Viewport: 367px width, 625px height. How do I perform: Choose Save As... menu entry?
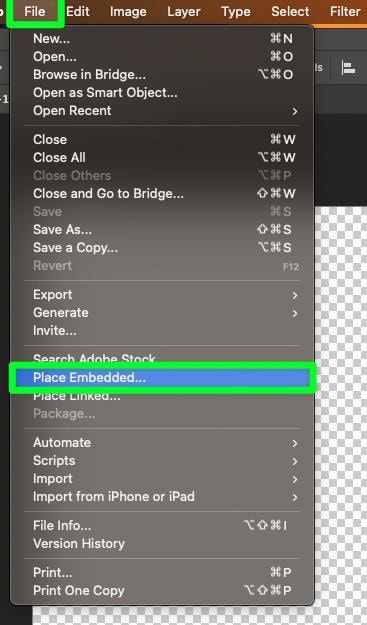(x=162, y=230)
